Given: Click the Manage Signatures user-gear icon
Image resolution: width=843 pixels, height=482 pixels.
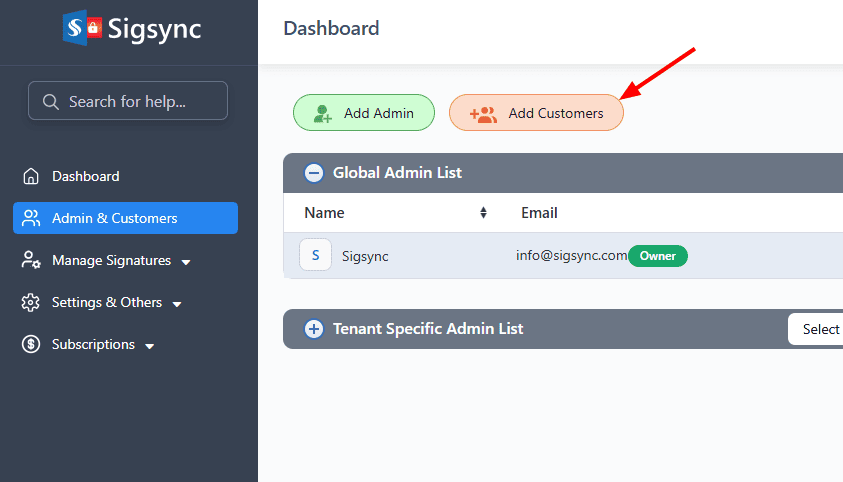Looking at the screenshot, I should 31,260.
